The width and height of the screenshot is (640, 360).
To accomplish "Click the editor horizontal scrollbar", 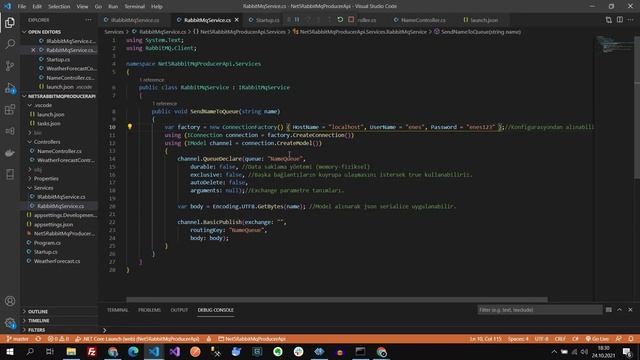I will 337,300.
